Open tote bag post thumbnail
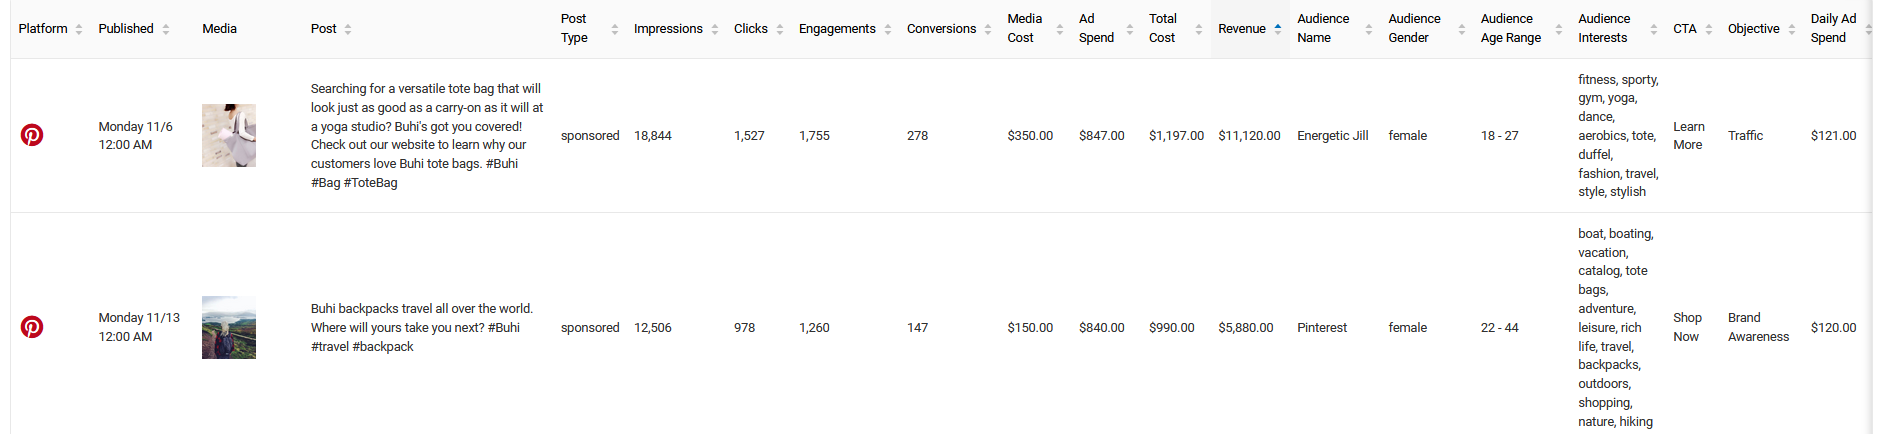 pyautogui.click(x=229, y=135)
